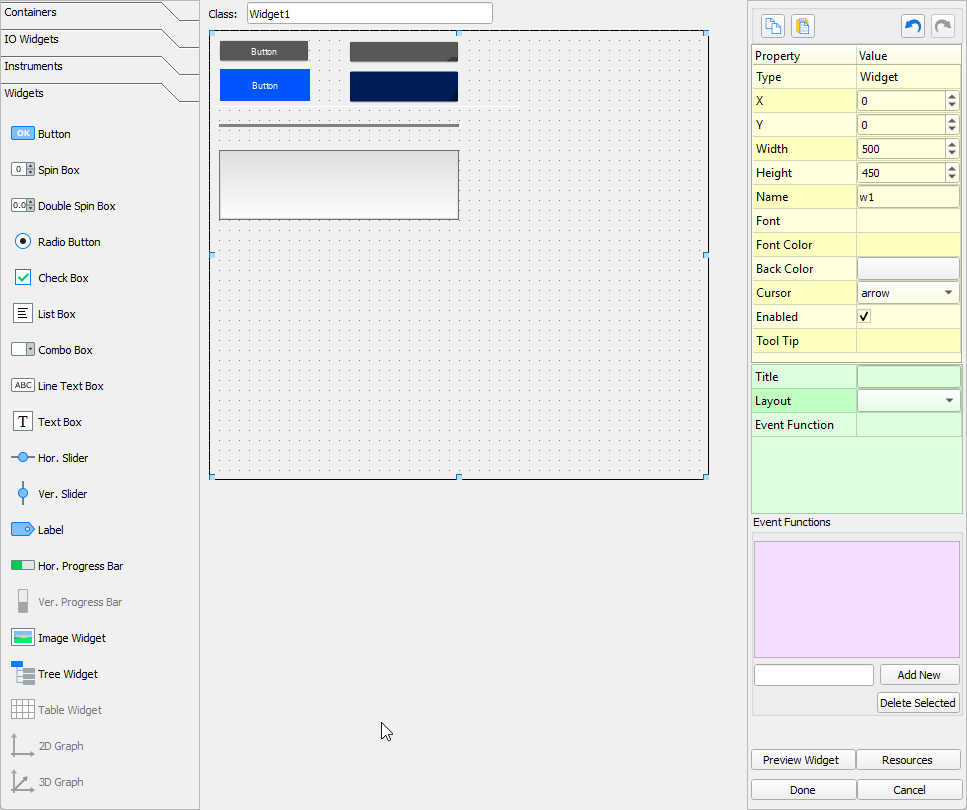This screenshot has height=810, width=967.
Task: Toggle the Enabled checkbox property
Action: 863,316
